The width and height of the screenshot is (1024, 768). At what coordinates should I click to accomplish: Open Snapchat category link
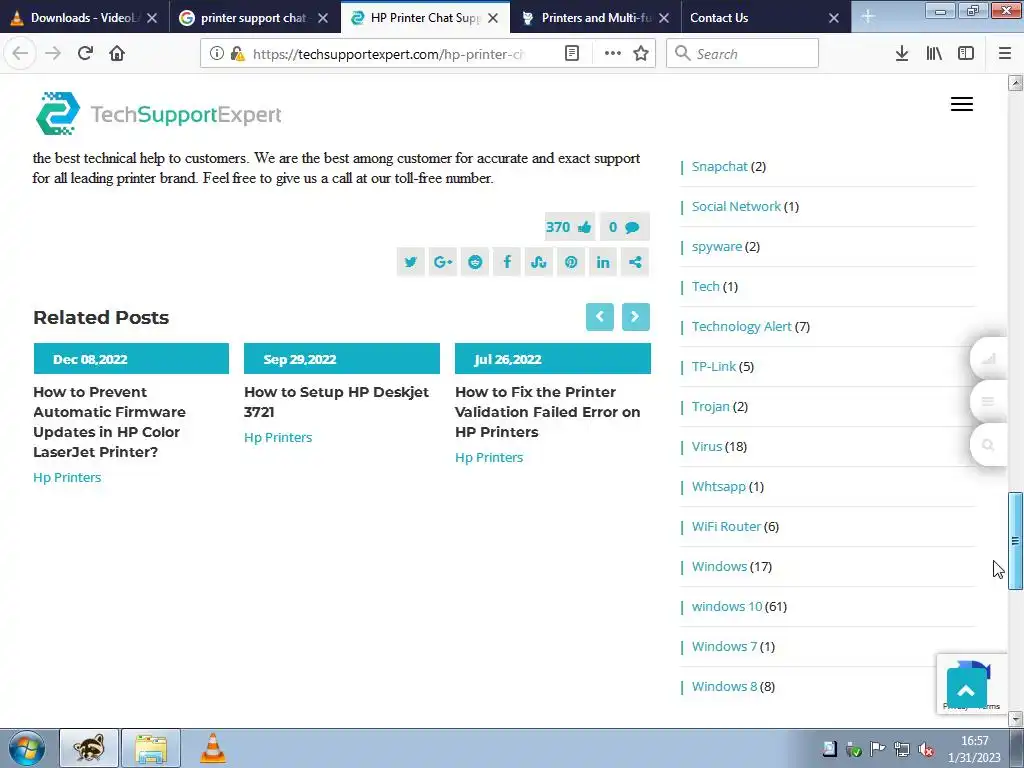pyautogui.click(x=719, y=167)
